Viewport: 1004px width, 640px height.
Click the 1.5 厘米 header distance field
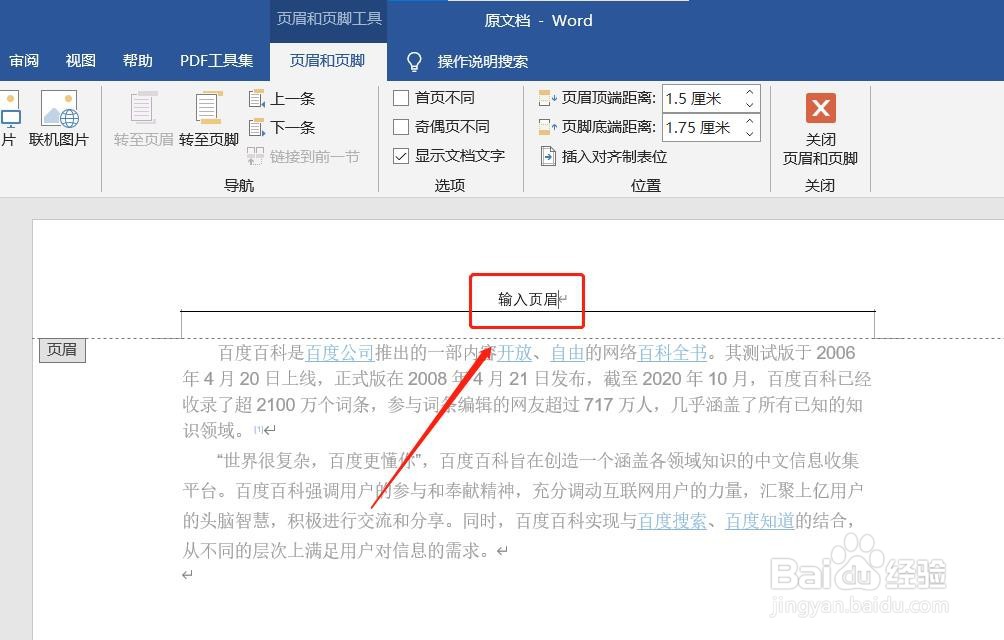point(702,99)
